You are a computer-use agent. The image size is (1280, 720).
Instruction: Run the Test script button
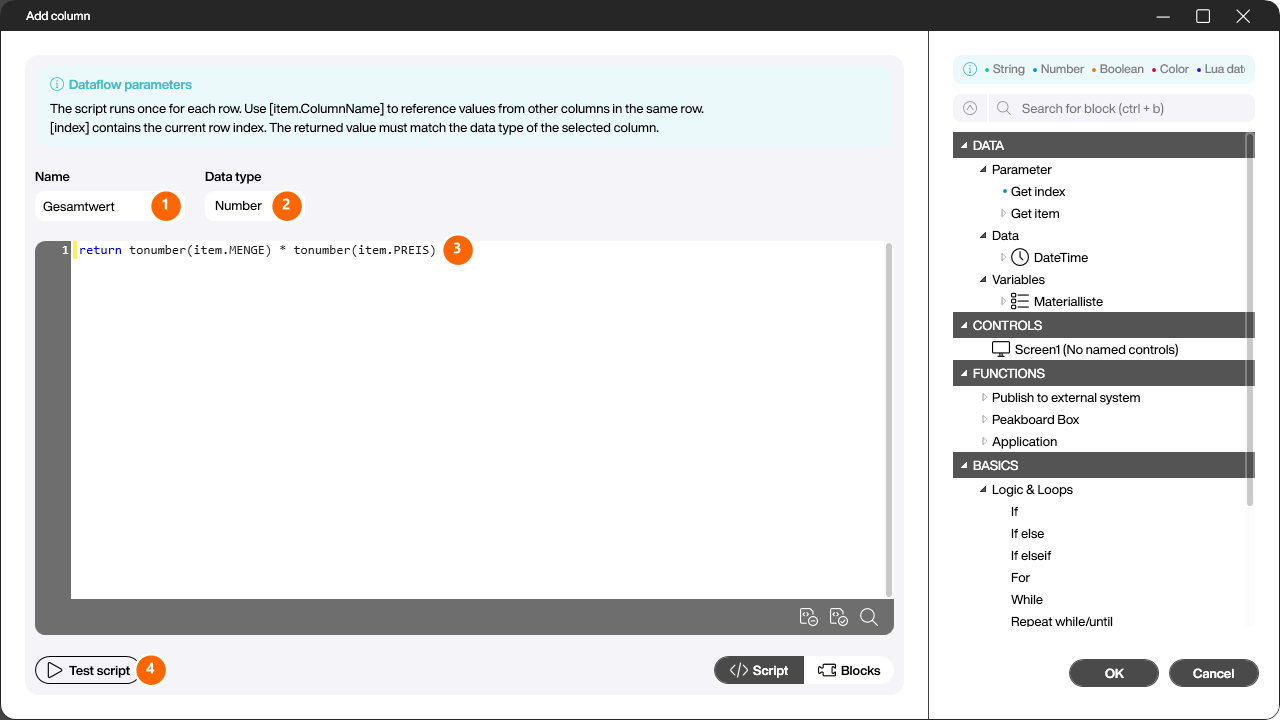(88, 670)
